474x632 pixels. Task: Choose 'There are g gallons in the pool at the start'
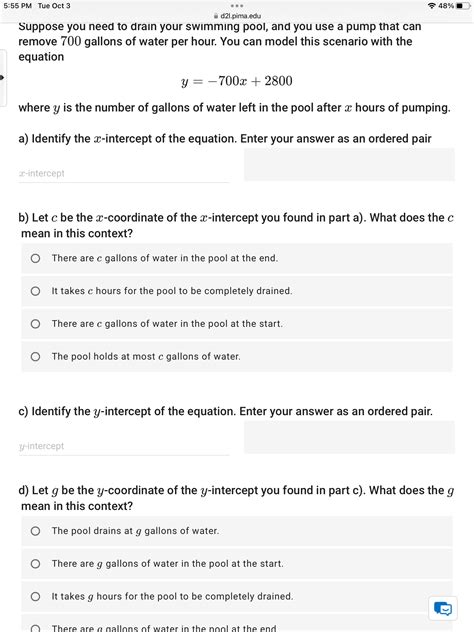tap(237, 563)
